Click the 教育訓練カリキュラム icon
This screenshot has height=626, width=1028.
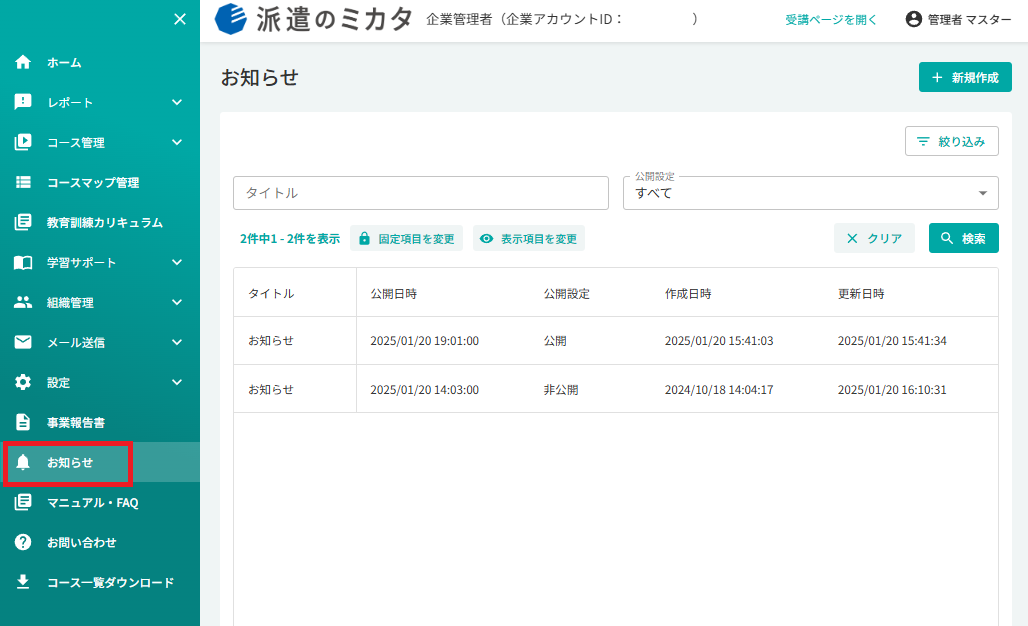[23, 222]
